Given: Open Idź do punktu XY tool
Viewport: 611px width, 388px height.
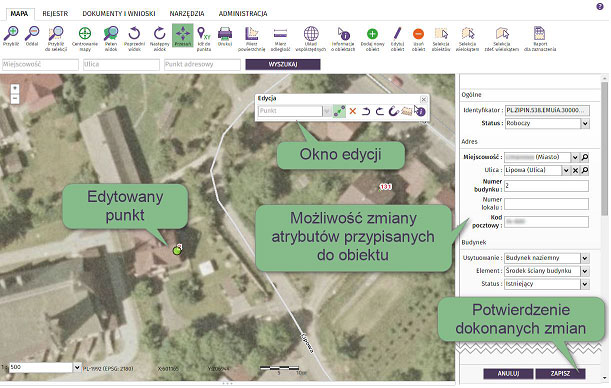Looking at the screenshot, I should (x=204, y=39).
